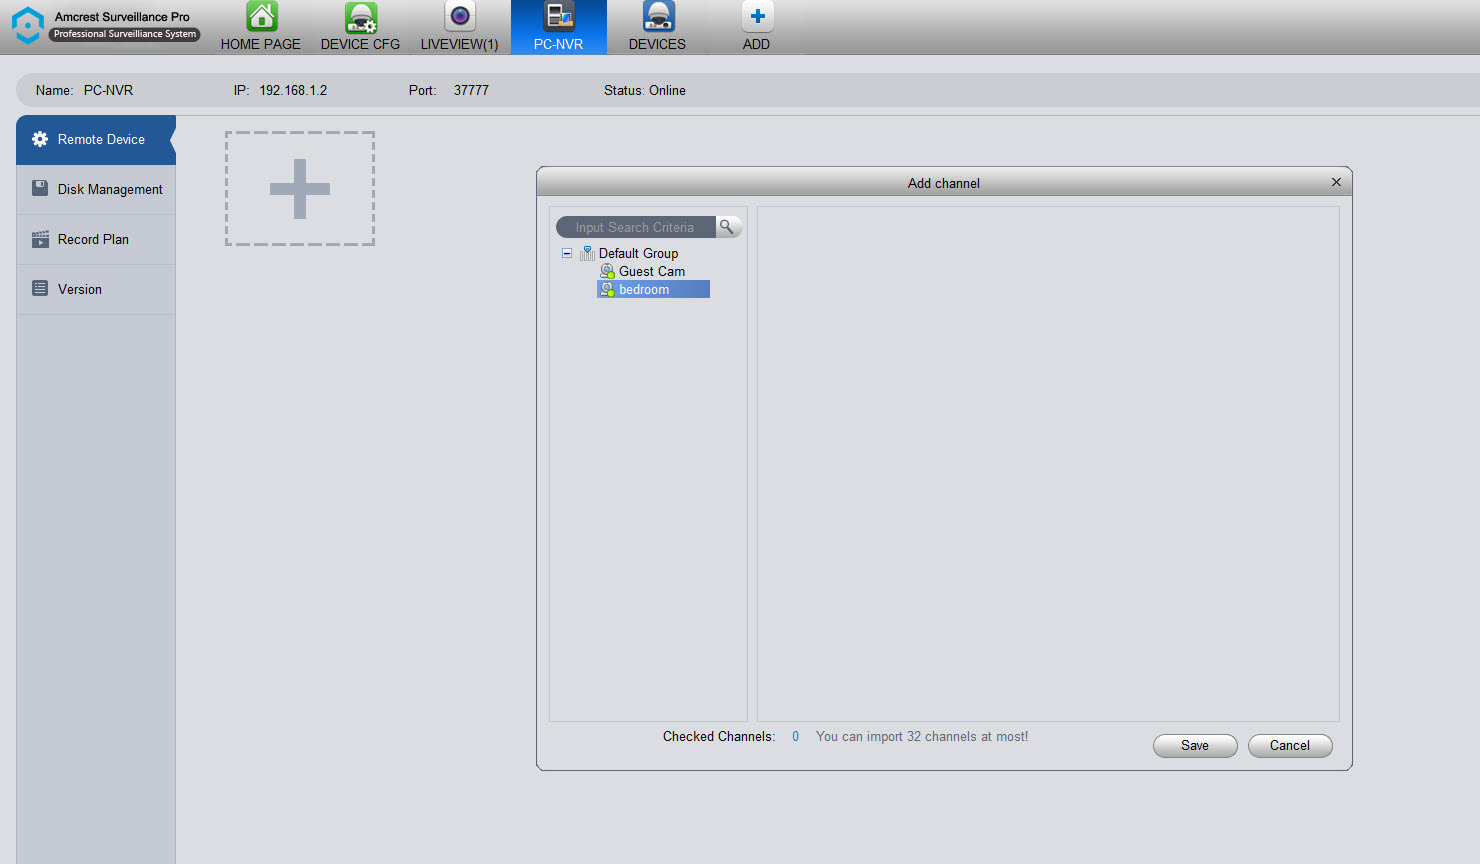
Task: Click the search magnifier icon in Add channel
Action: 728,227
